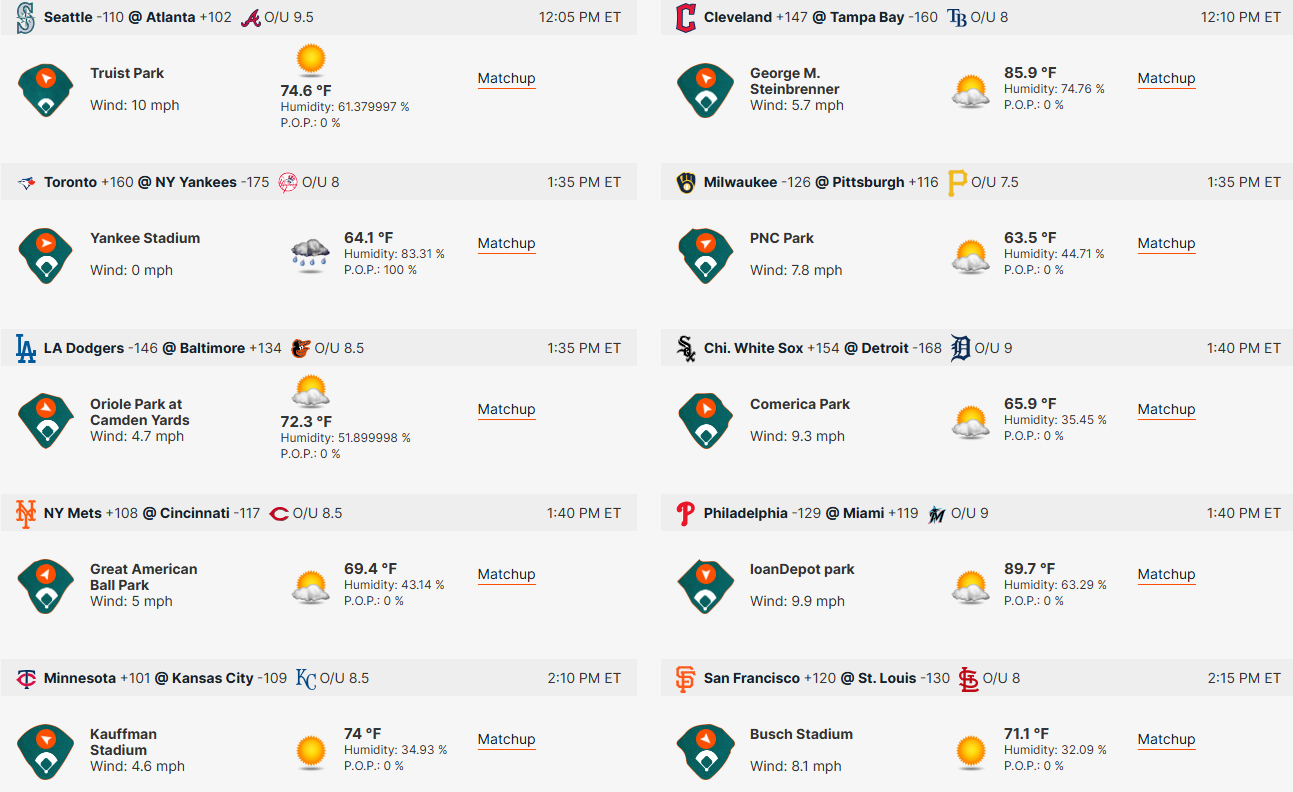Click the Seattle Mariners team logo
The height and width of the screenshot is (792, 1293).
coord(26,17)
